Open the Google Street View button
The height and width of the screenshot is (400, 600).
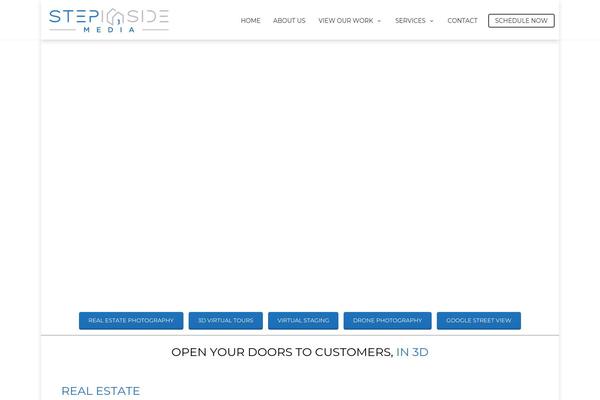pyautogui.click(x=479, y=320)
